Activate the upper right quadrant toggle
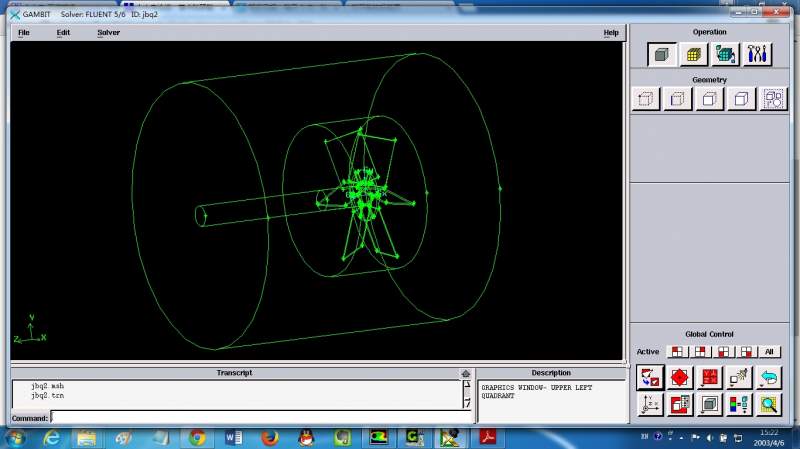The image size is (800, 449). pyautogui.click(x=700, y=352)
